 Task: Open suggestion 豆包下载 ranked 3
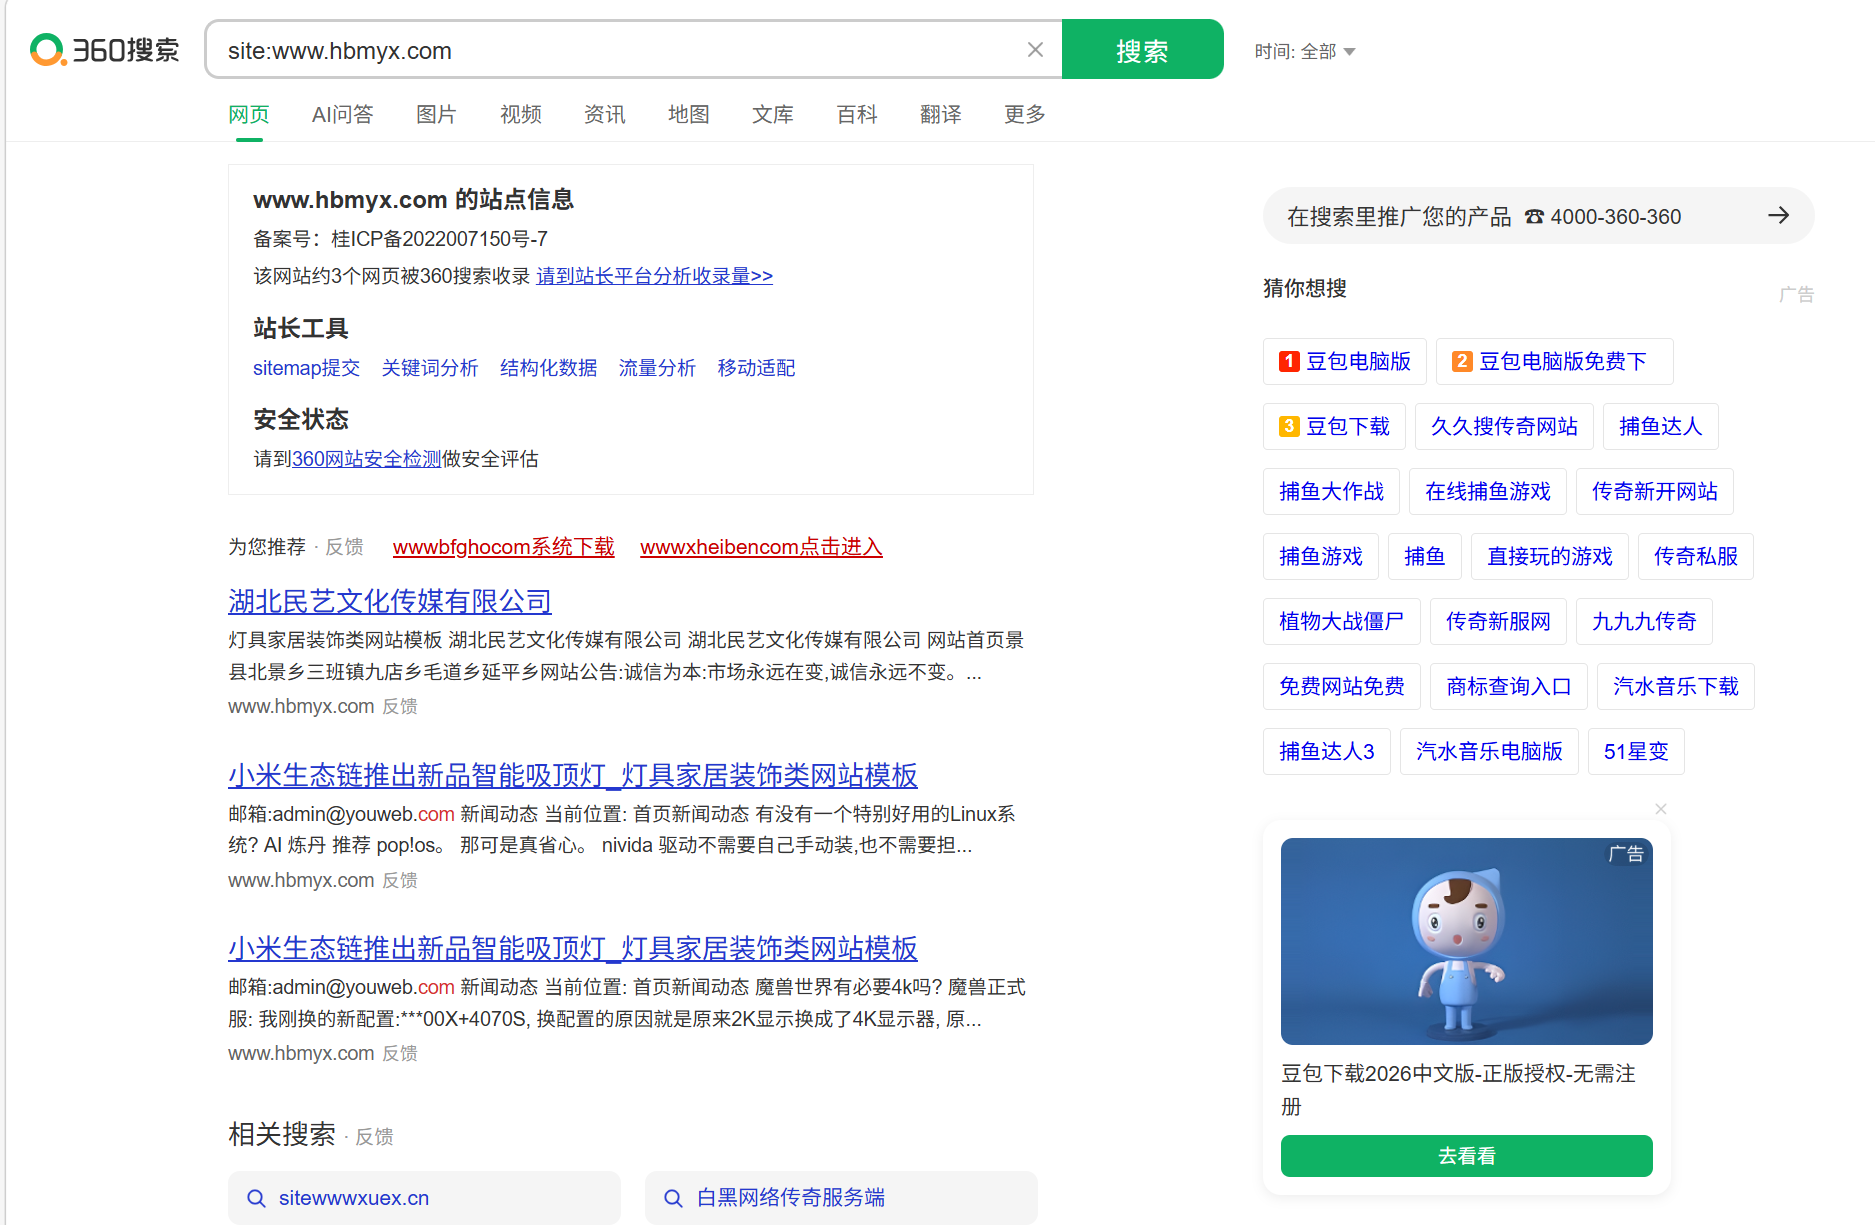(1334, 426)
